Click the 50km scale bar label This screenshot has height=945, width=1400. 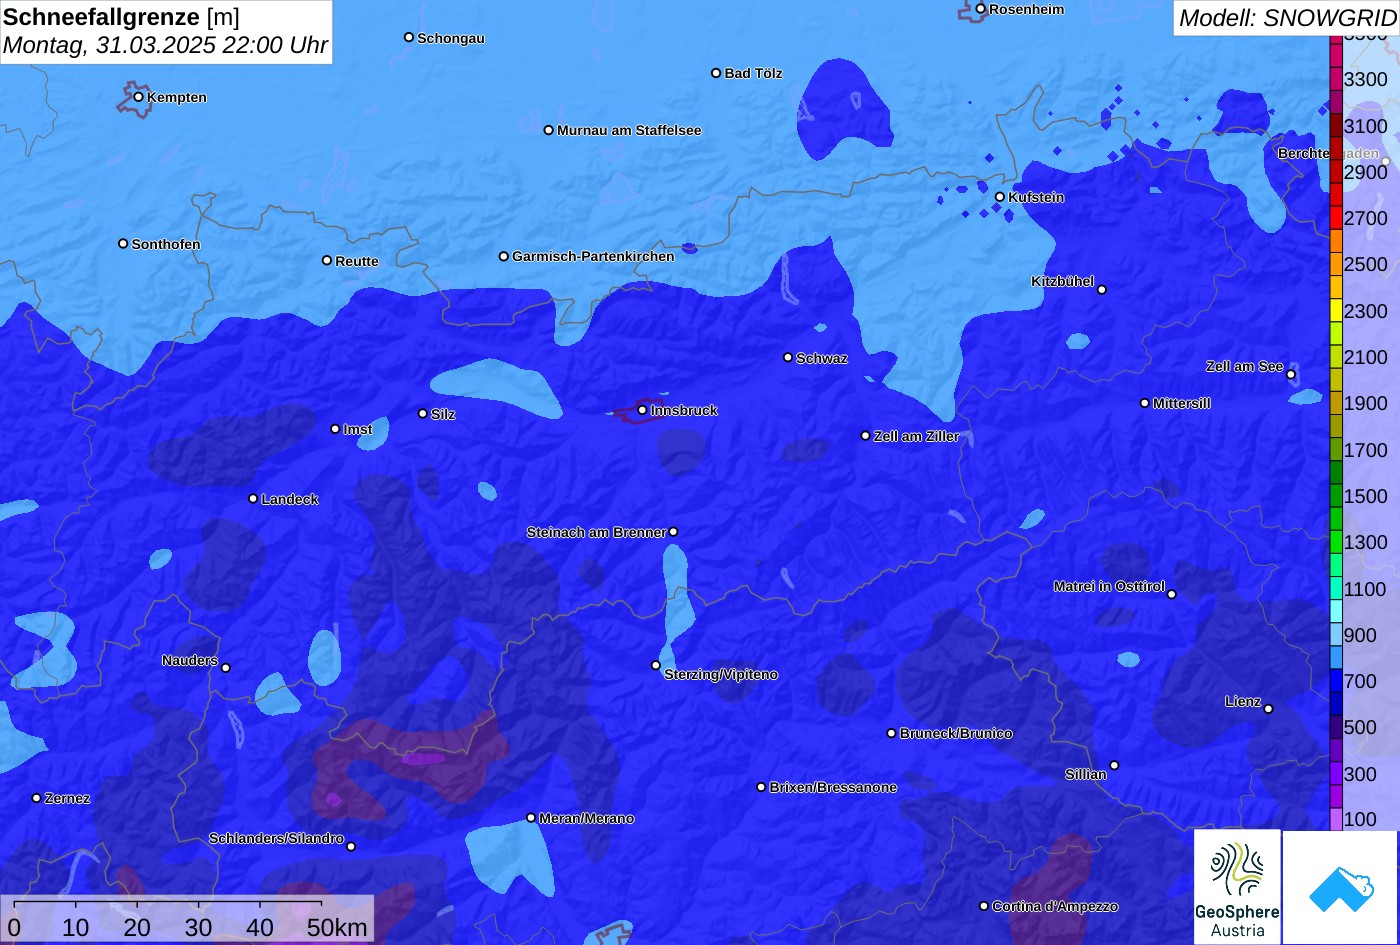click(337, 927)
